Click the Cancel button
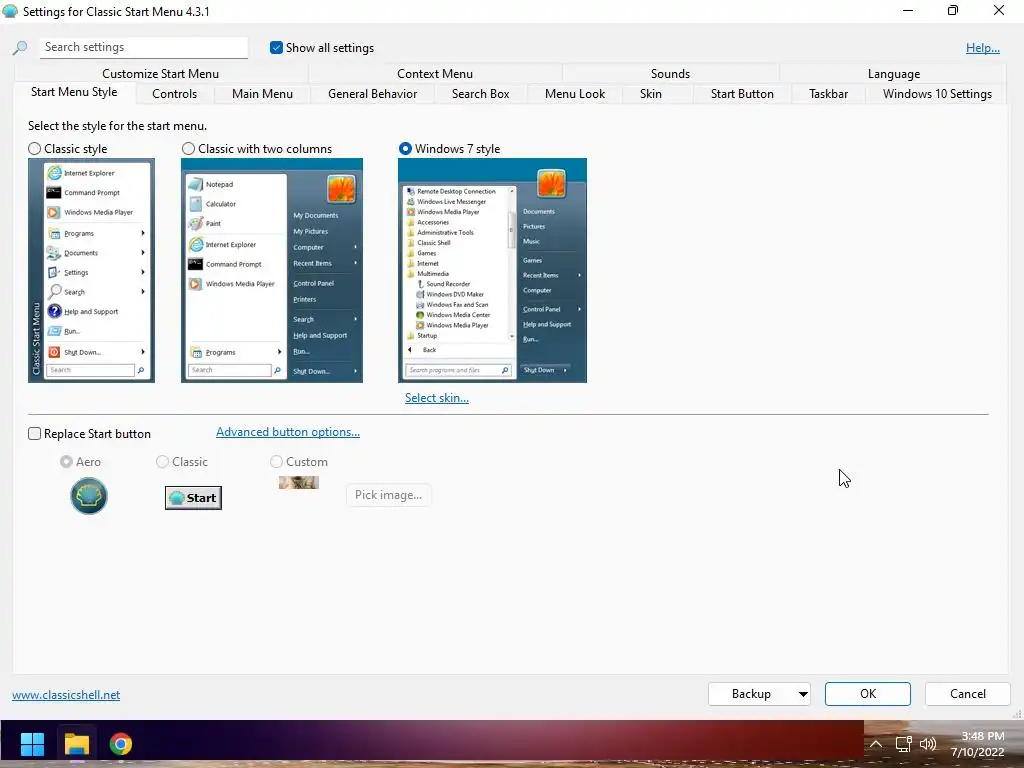The image size is (1024, 768). (968, 694)
